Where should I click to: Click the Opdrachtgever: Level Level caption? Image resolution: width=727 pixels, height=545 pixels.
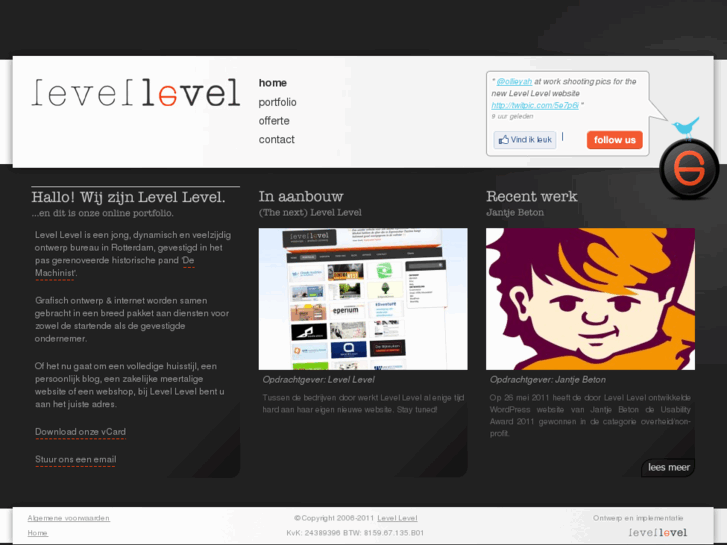tap(319, 380)
